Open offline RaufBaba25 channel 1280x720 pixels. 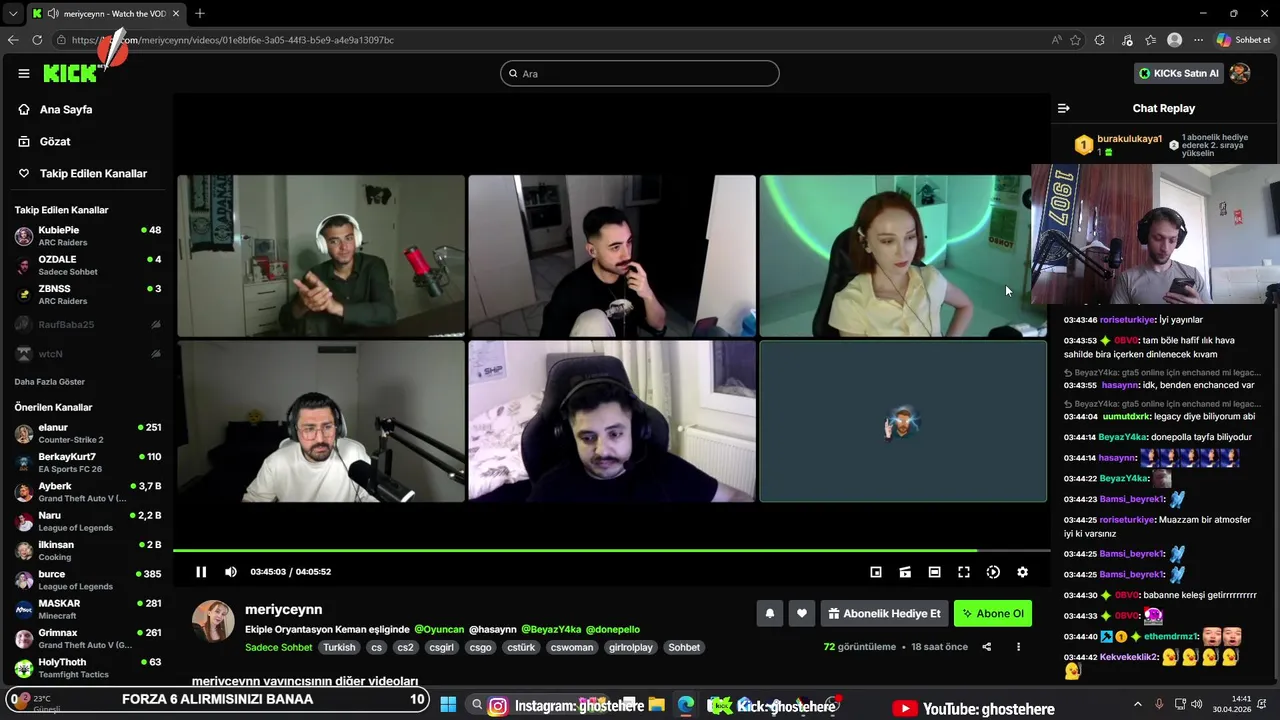(x=88, y=324)
